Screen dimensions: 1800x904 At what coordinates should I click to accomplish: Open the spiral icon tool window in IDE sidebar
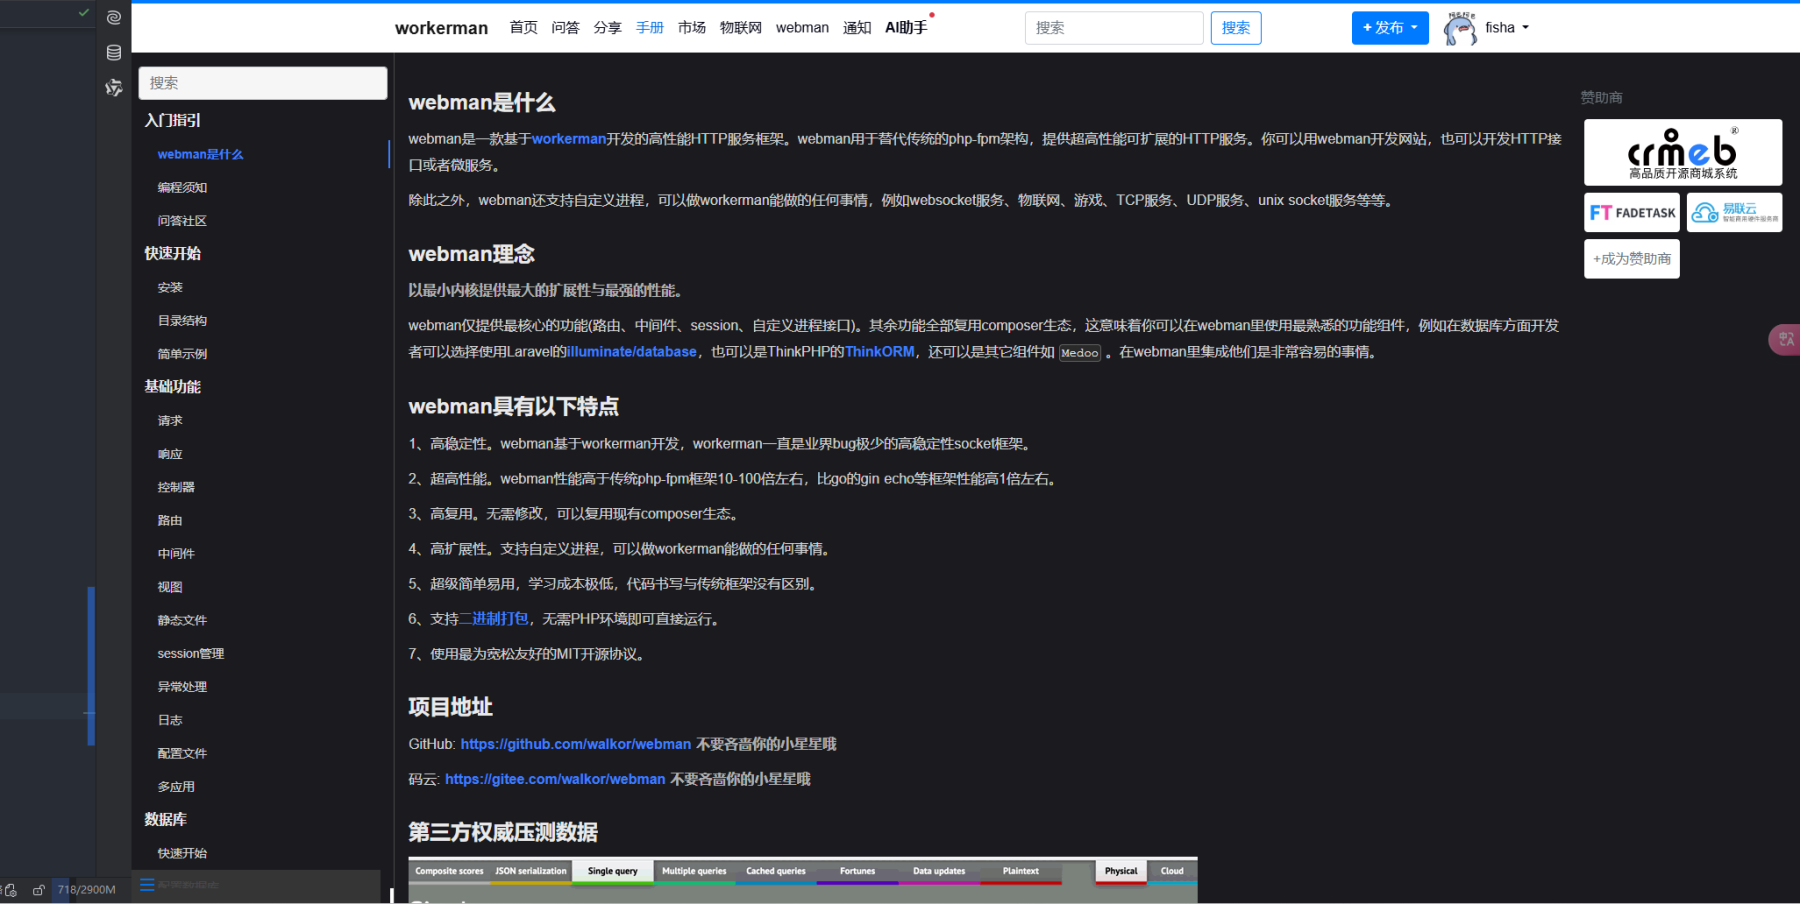click(x=114, y=17)
